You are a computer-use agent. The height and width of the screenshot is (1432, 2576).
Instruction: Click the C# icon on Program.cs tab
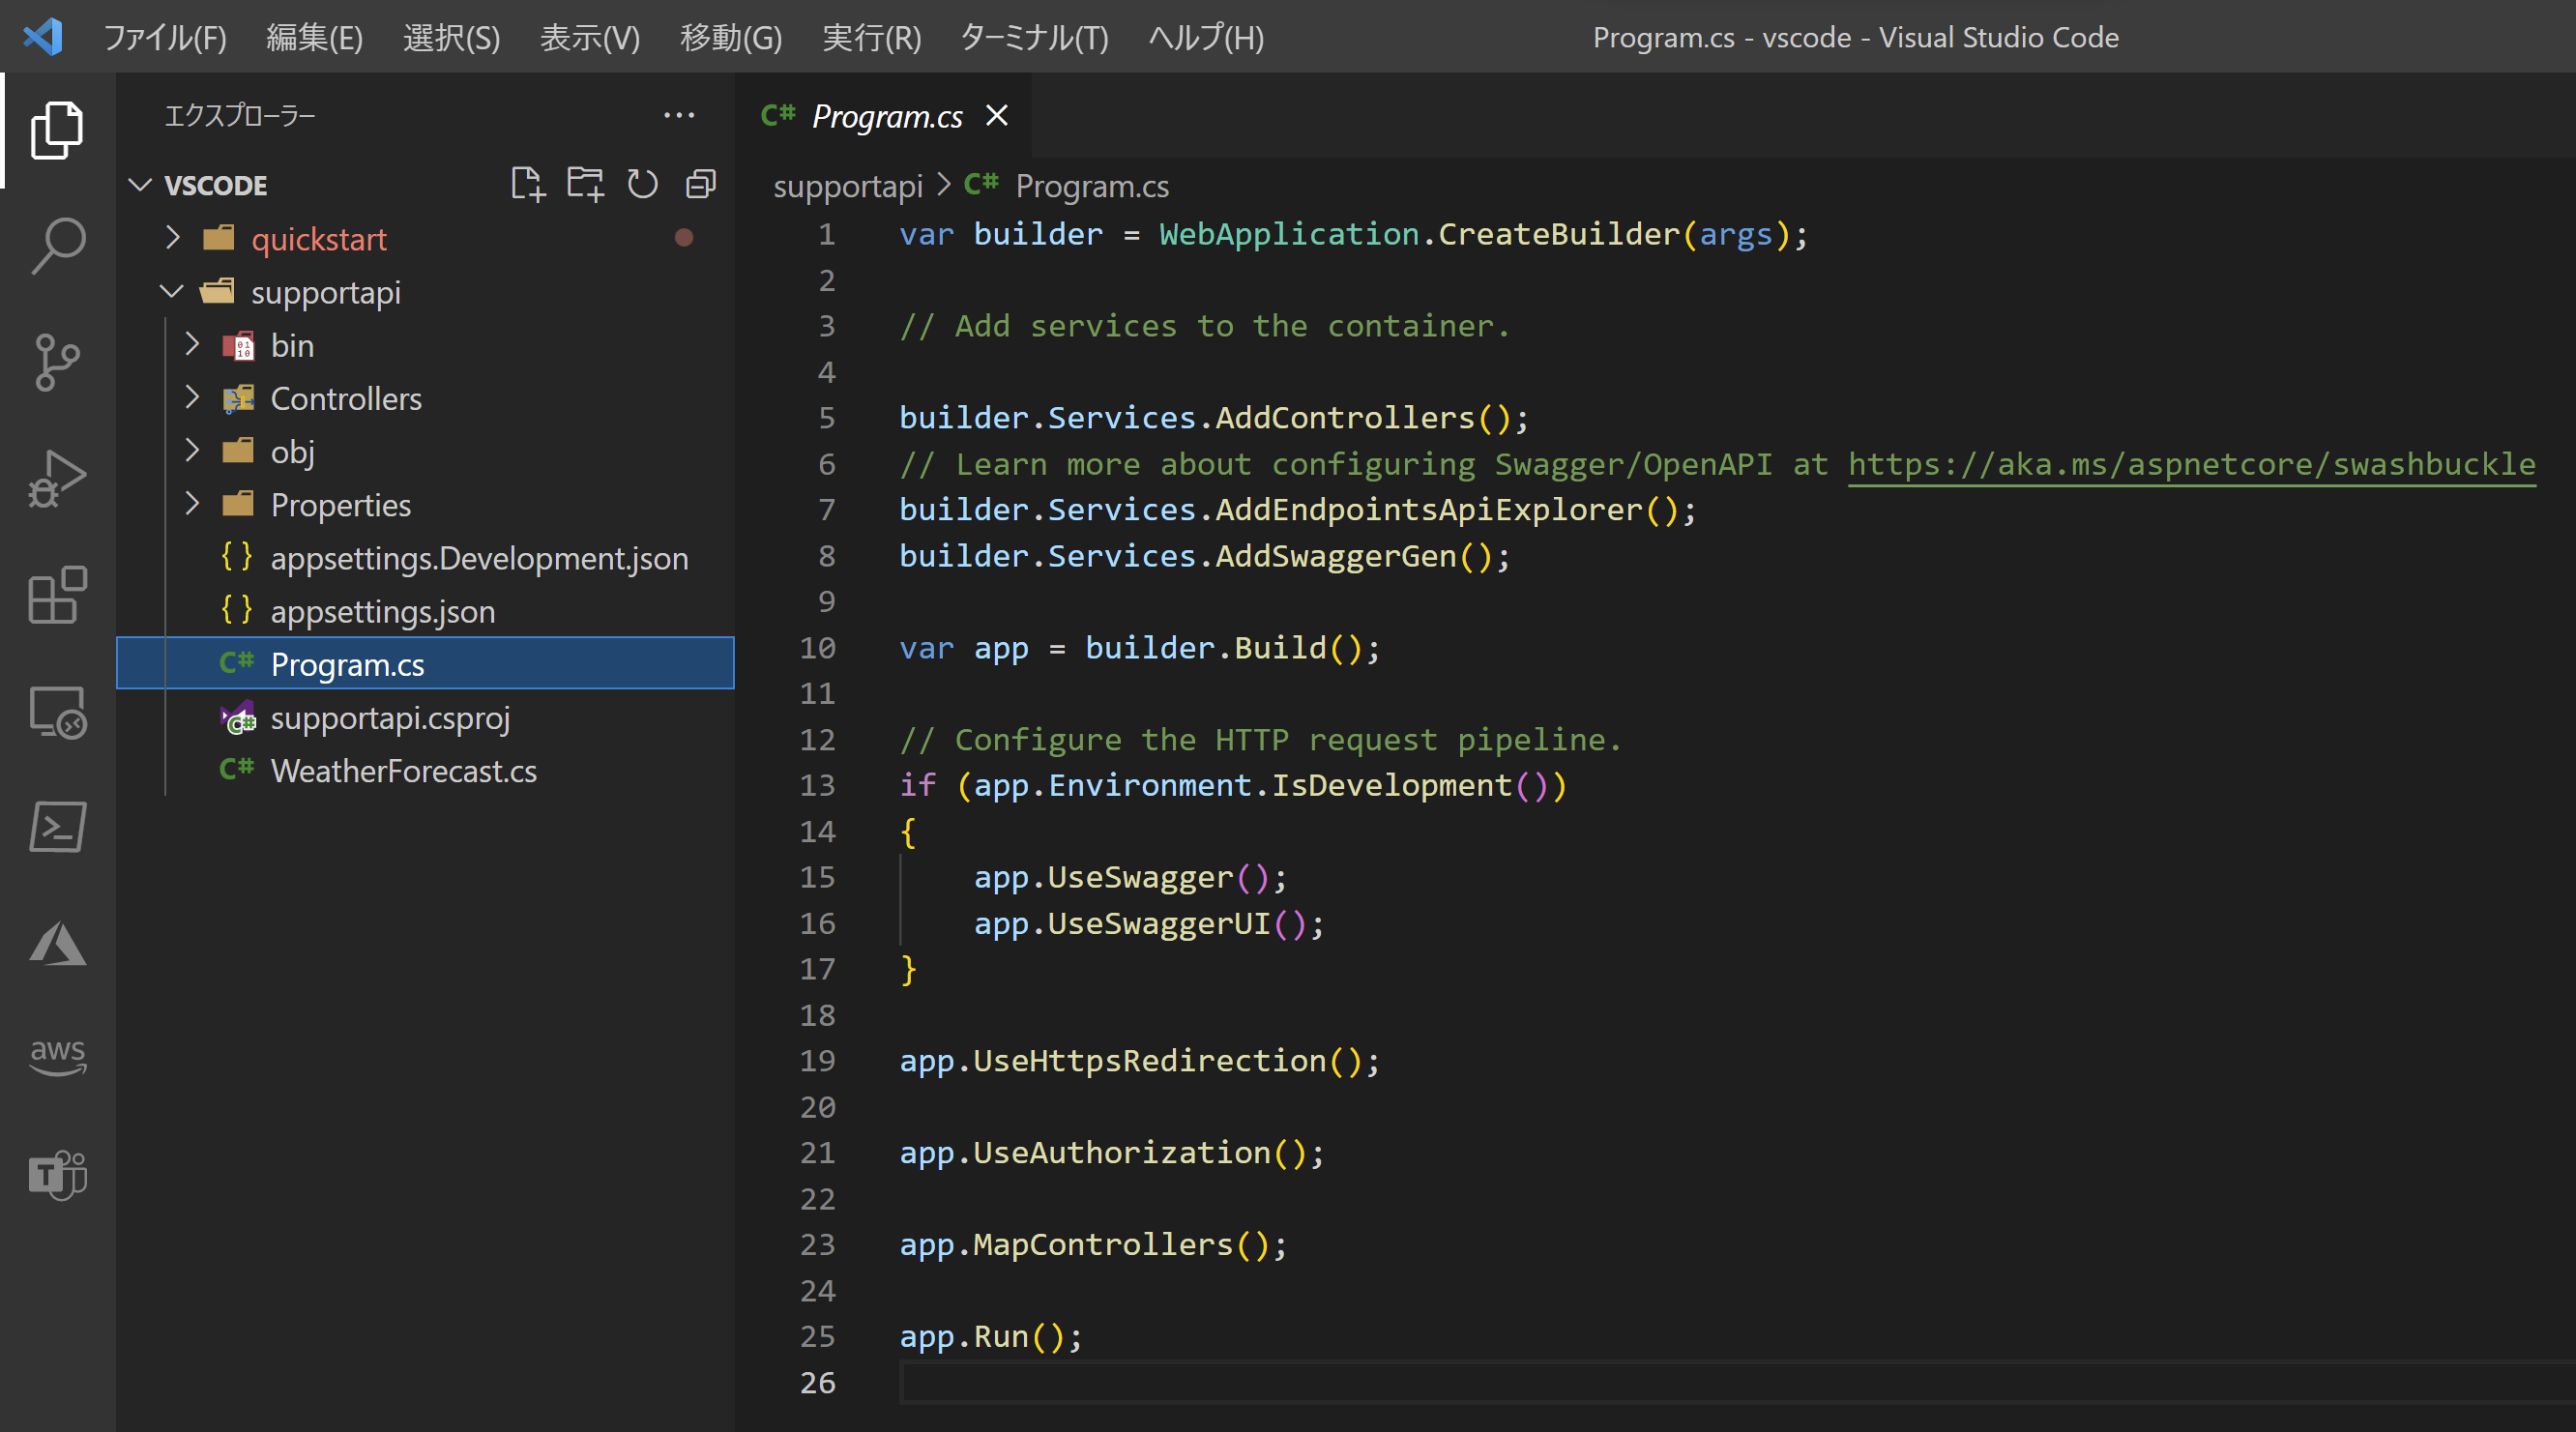point(778,116)
